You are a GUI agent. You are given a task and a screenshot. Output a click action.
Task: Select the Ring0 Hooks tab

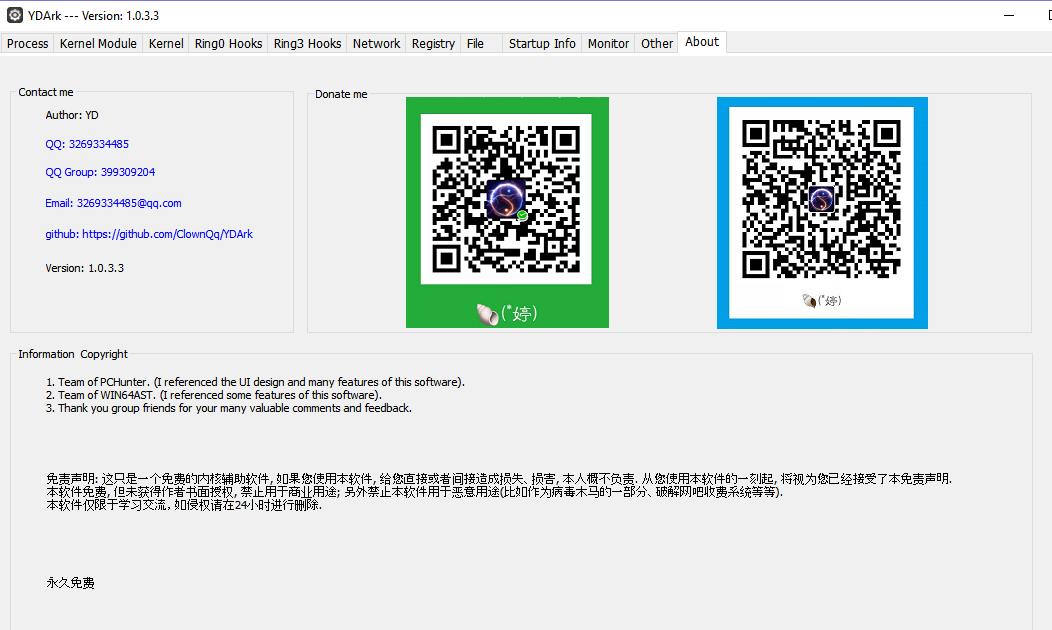click(228, 44)
